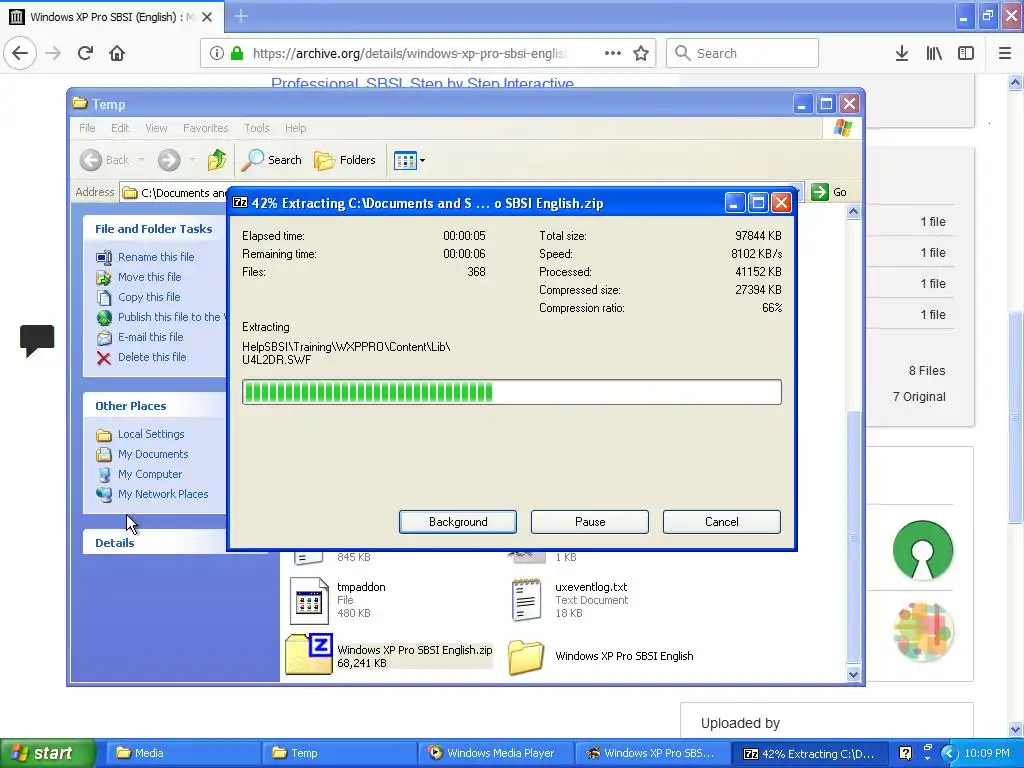This screenshot has height=768, width=1024.
Task: Open the Edit menu in Temp
Action: [x=120, y=128]
